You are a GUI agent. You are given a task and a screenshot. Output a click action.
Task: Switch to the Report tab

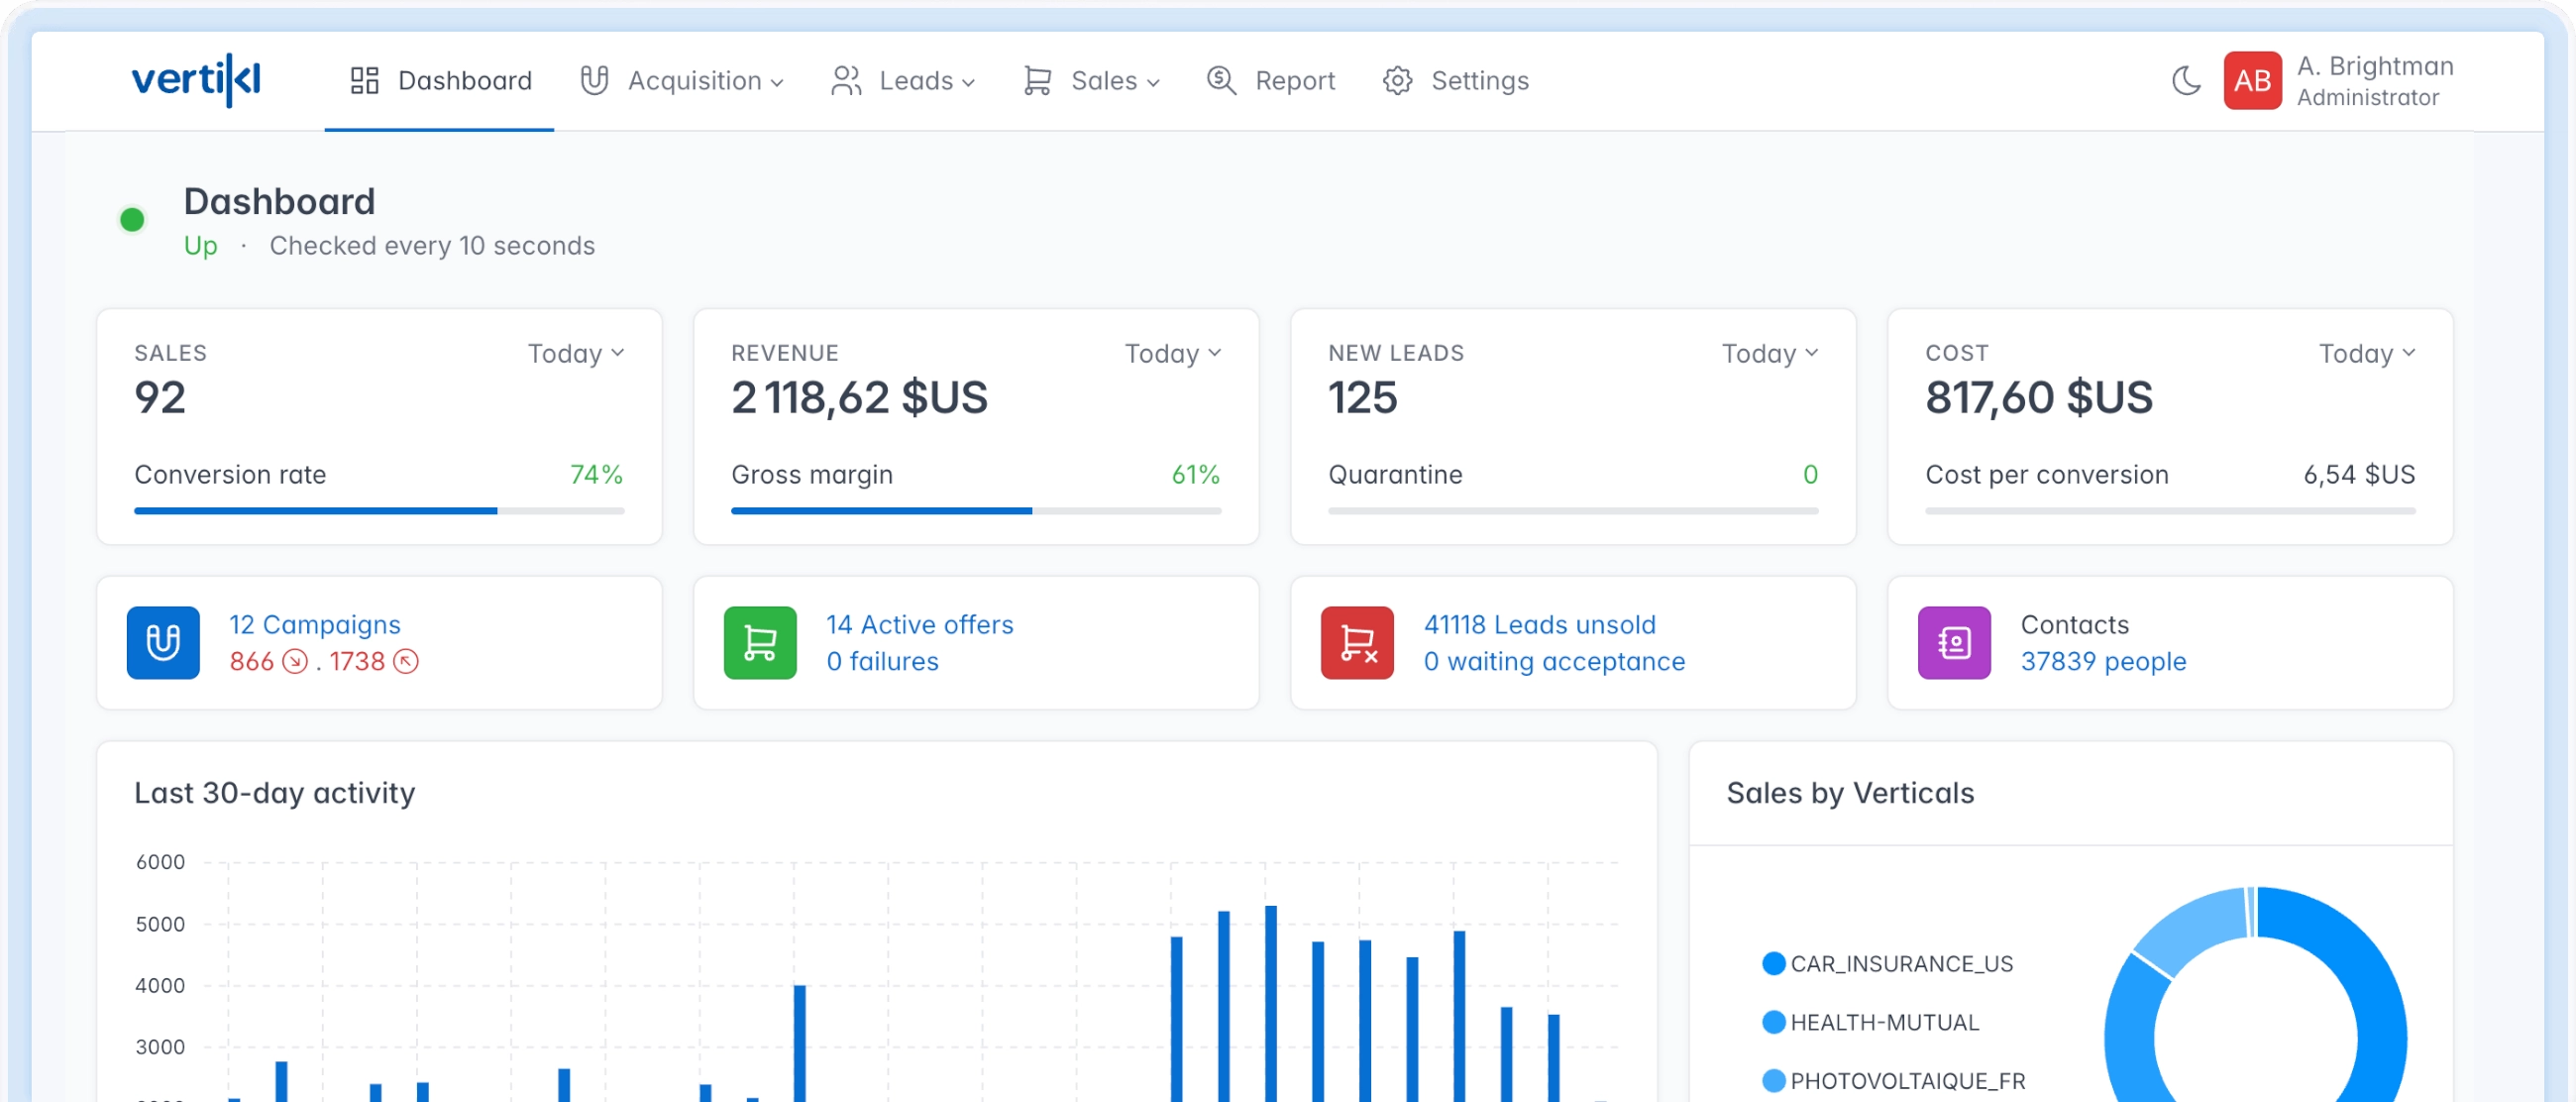[1294, 80]
